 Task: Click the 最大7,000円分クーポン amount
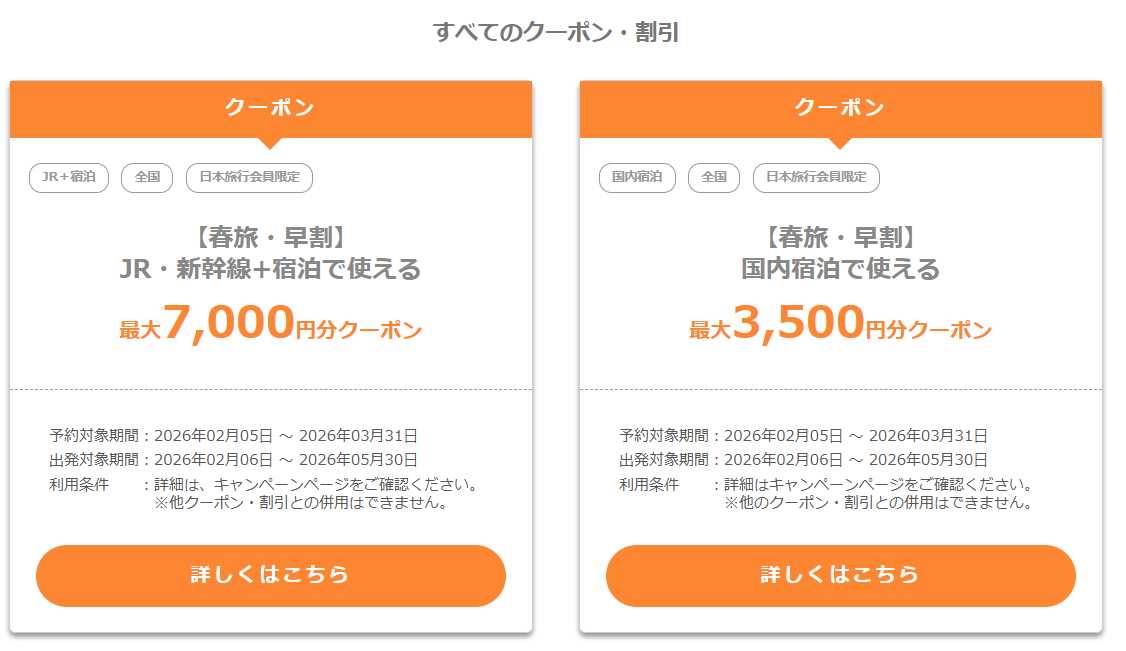click(270, 324)
